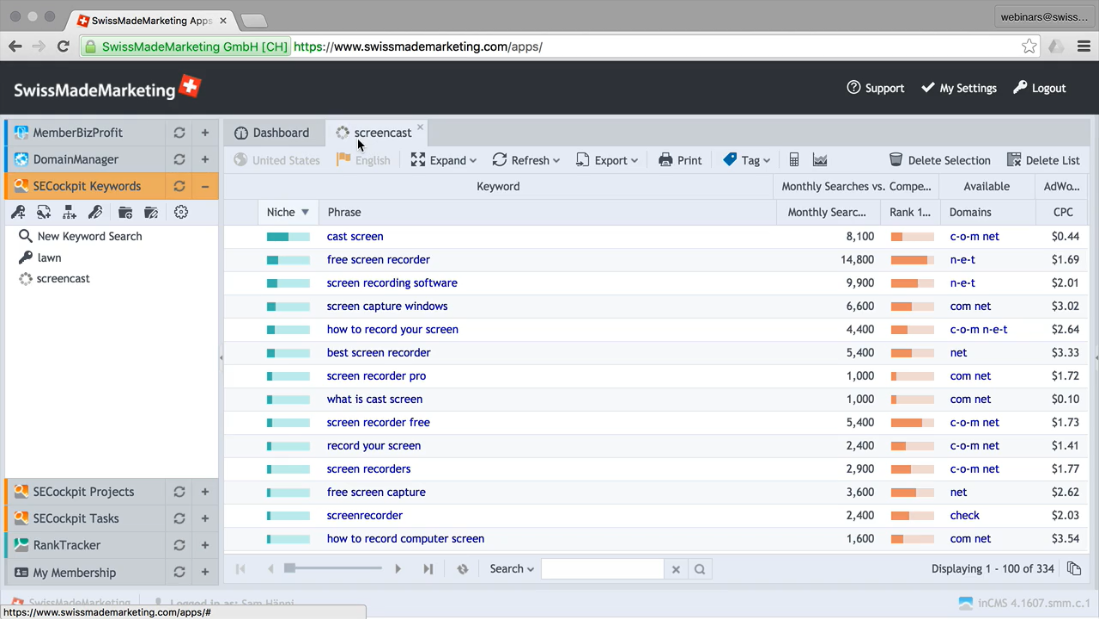The width and height of the screenshot is (1099, 619).
Task: Sort by the CPC column header
Action: point(1063,212)
